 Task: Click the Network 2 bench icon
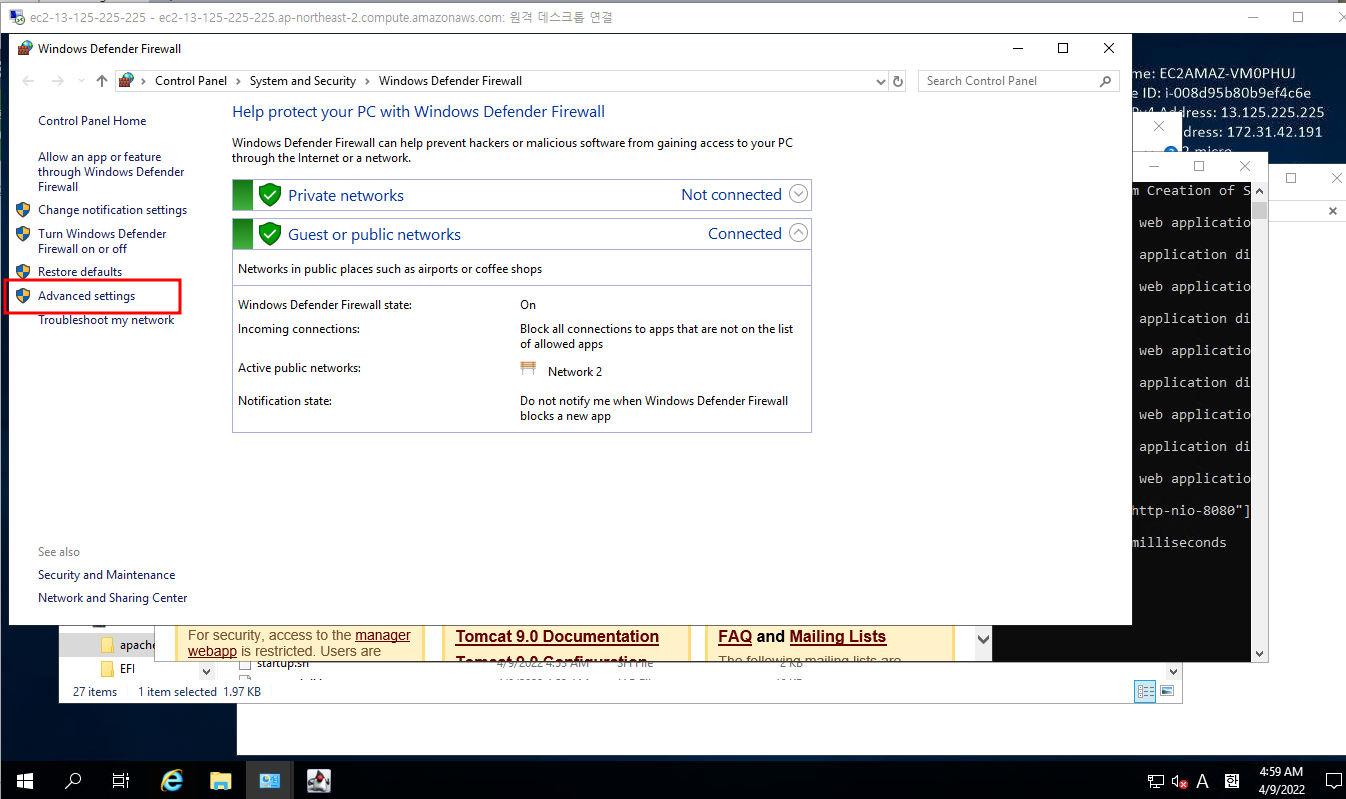[x=528, y=369]
